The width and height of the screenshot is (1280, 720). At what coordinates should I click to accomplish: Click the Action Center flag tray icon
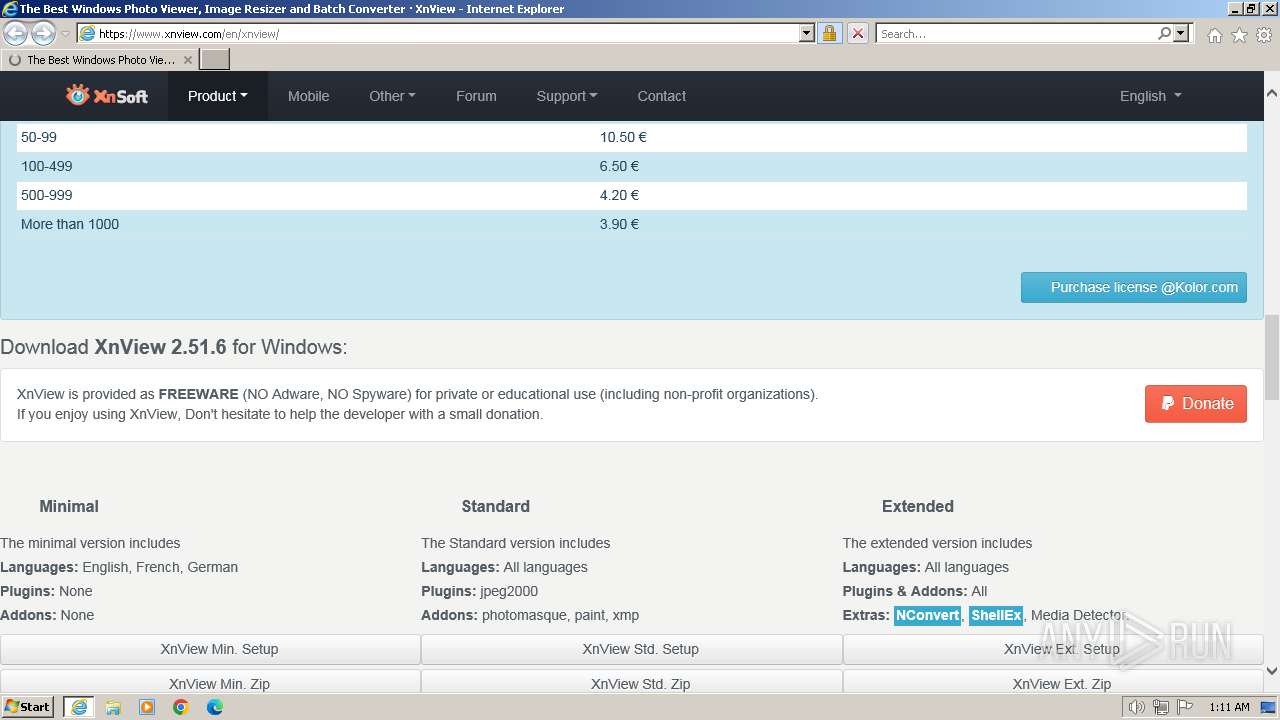tap(1184, 707)
